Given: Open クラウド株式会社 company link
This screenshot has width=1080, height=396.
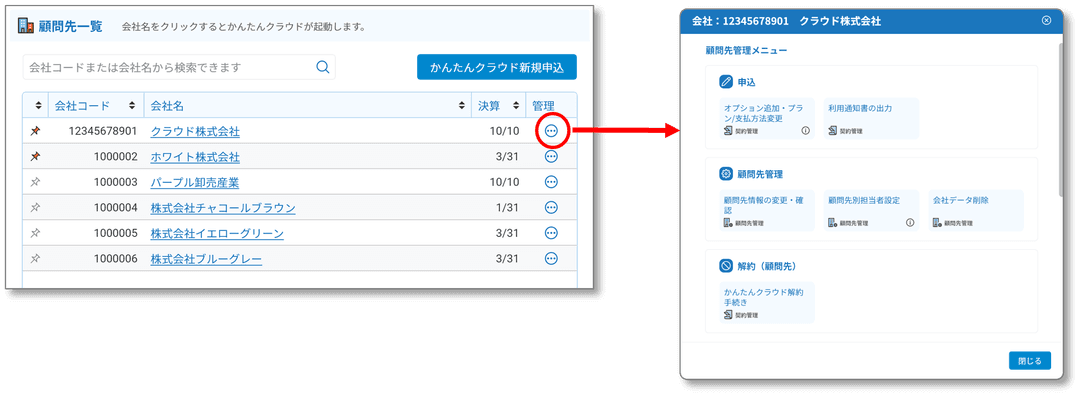Looking at the screenshot, I should pos(195,132).
